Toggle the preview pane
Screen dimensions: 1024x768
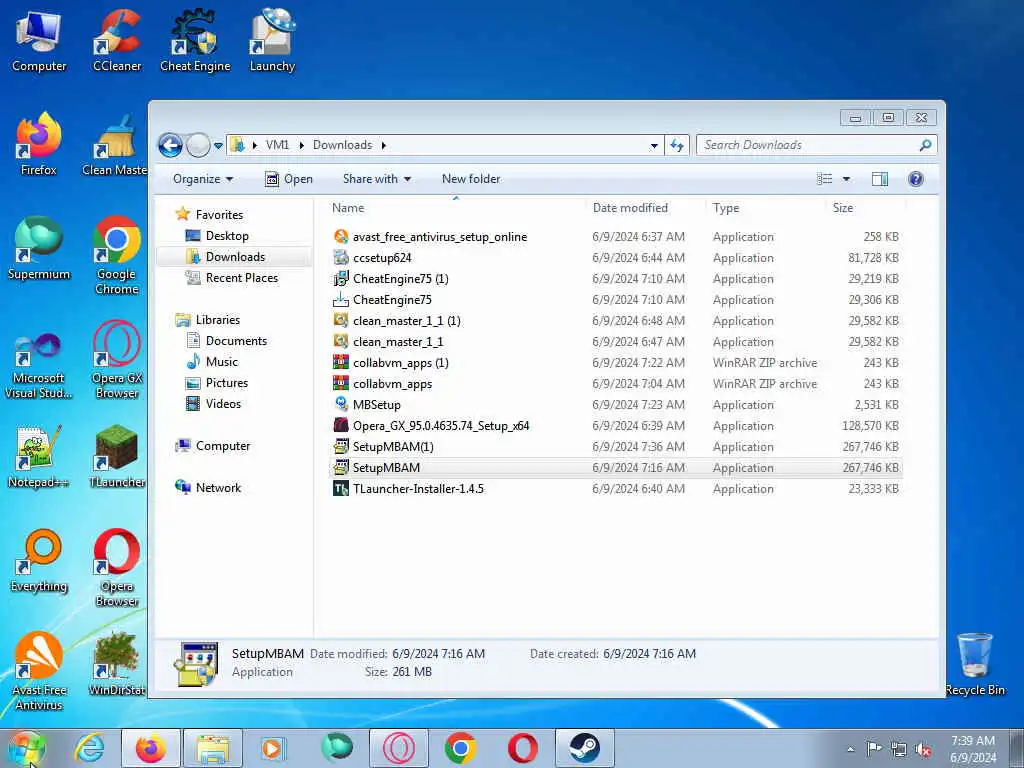(x=880, y=179)
